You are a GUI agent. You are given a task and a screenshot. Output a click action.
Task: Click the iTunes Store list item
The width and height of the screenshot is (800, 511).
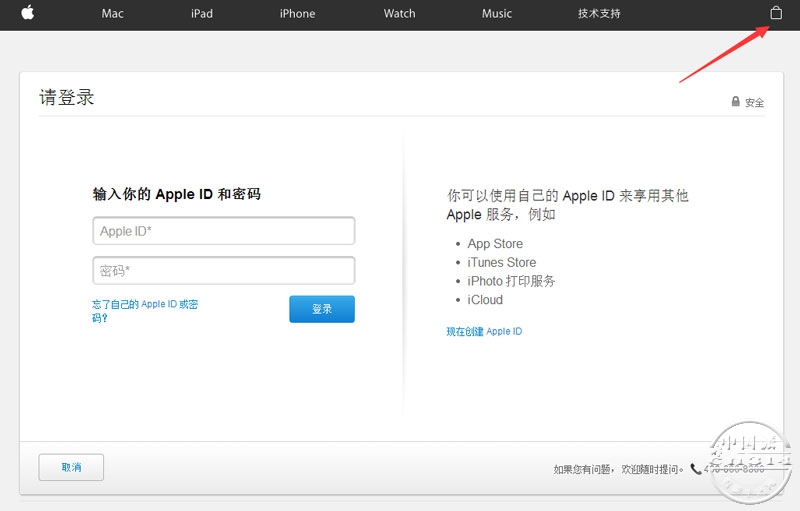pyautogui.click(x=502, y=262)
